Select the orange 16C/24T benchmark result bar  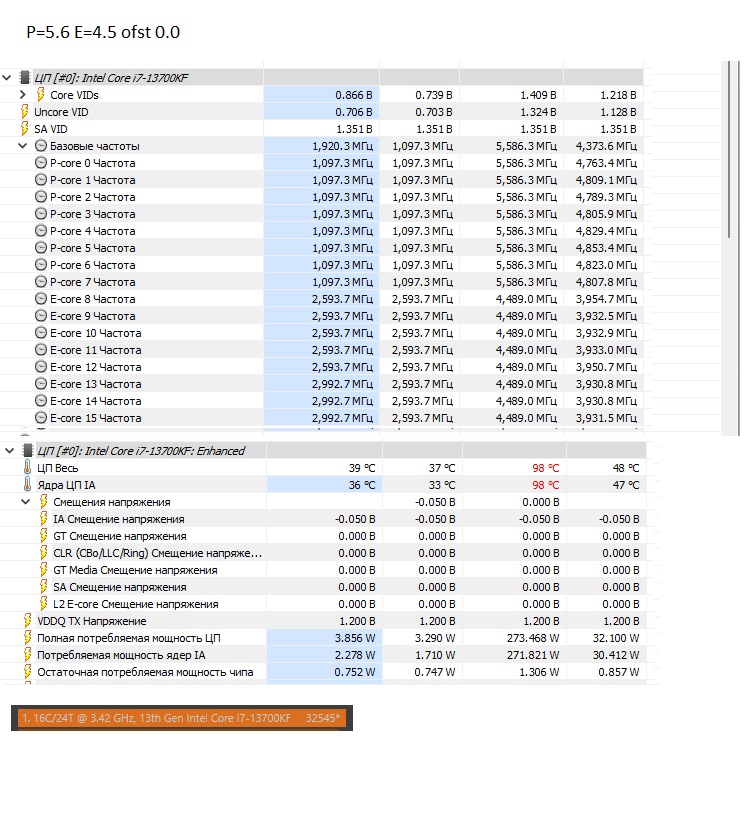[182, 718]
